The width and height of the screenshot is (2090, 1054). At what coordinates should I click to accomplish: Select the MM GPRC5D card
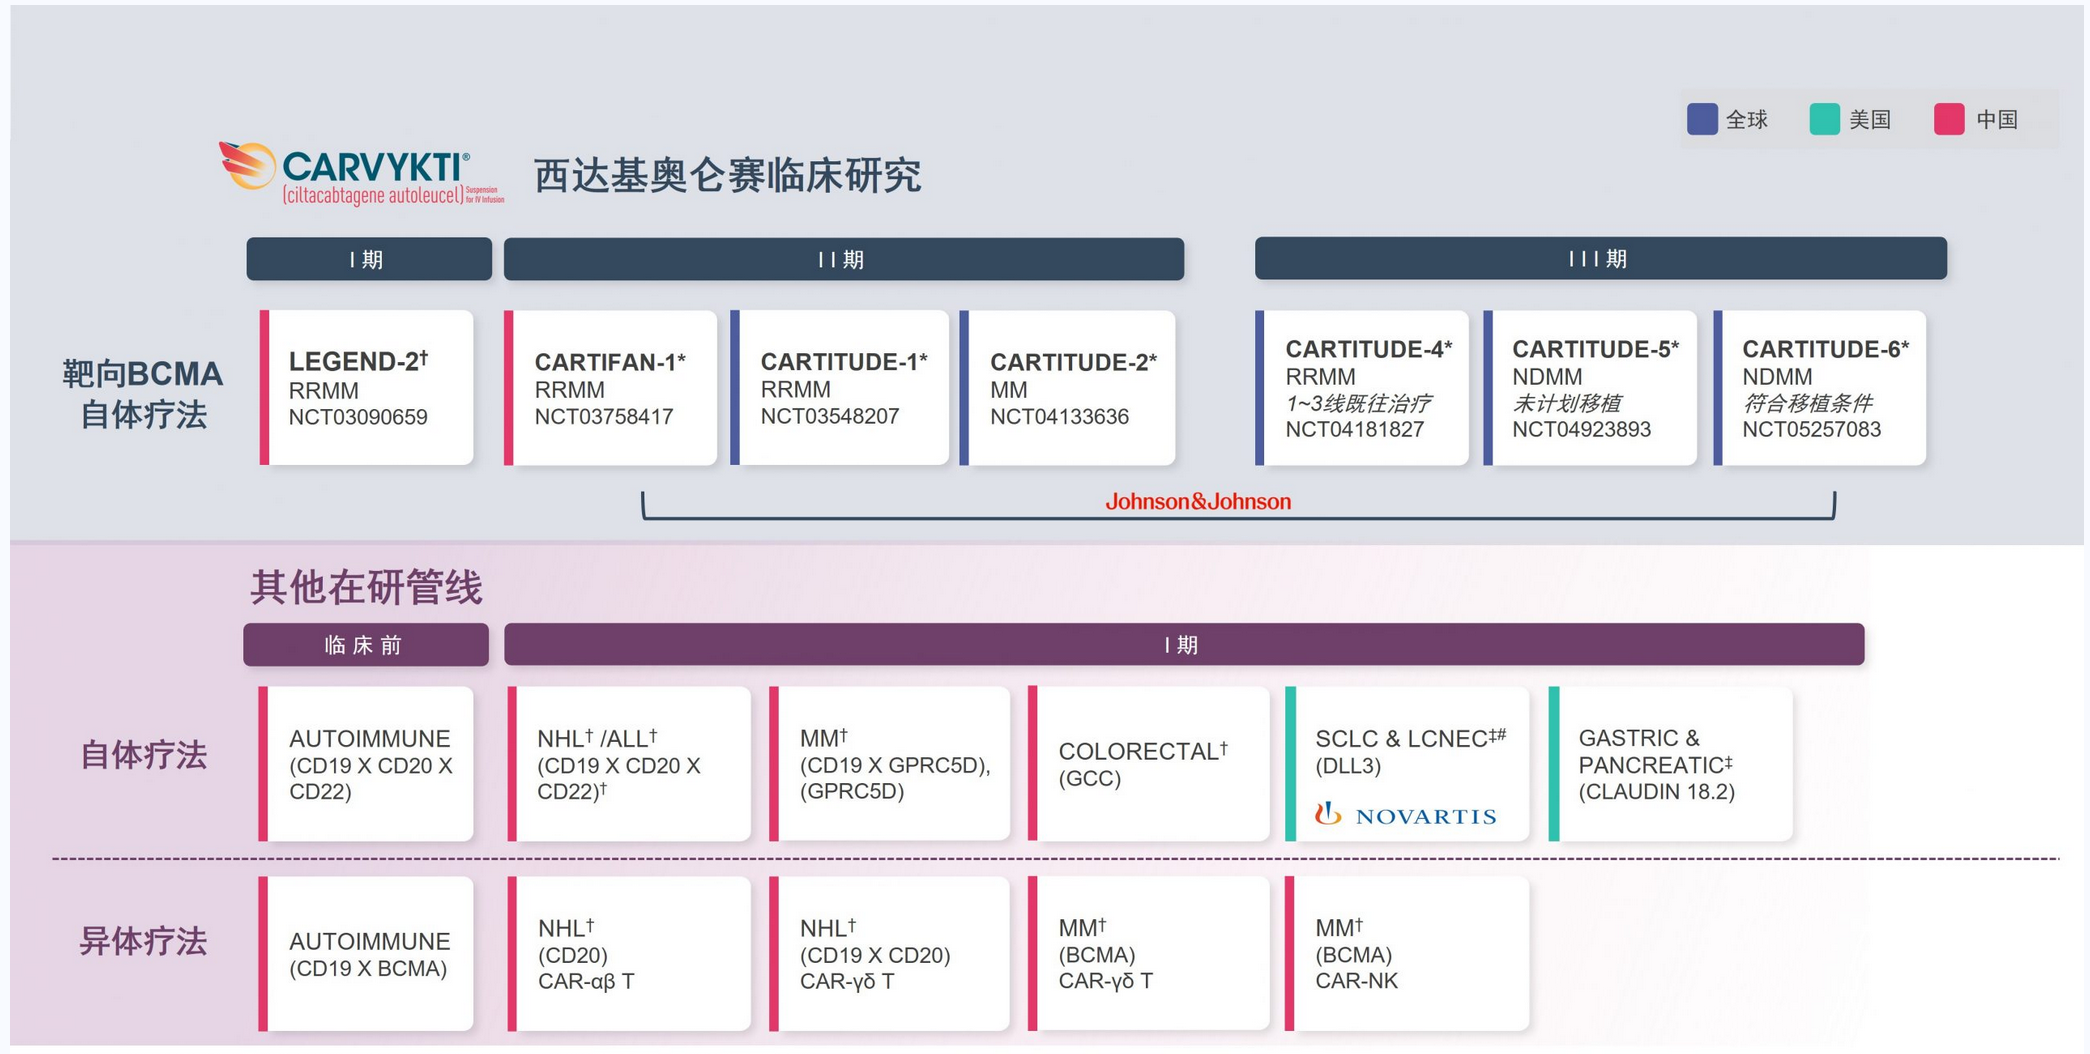point(890,764)
